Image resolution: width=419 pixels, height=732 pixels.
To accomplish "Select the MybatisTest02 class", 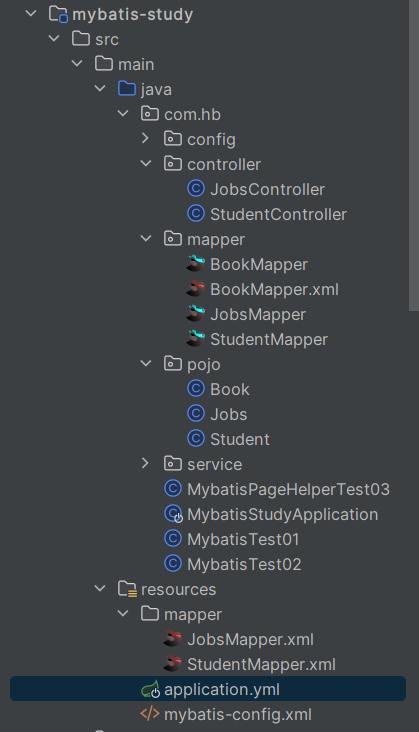I will (x=244, y=564).
